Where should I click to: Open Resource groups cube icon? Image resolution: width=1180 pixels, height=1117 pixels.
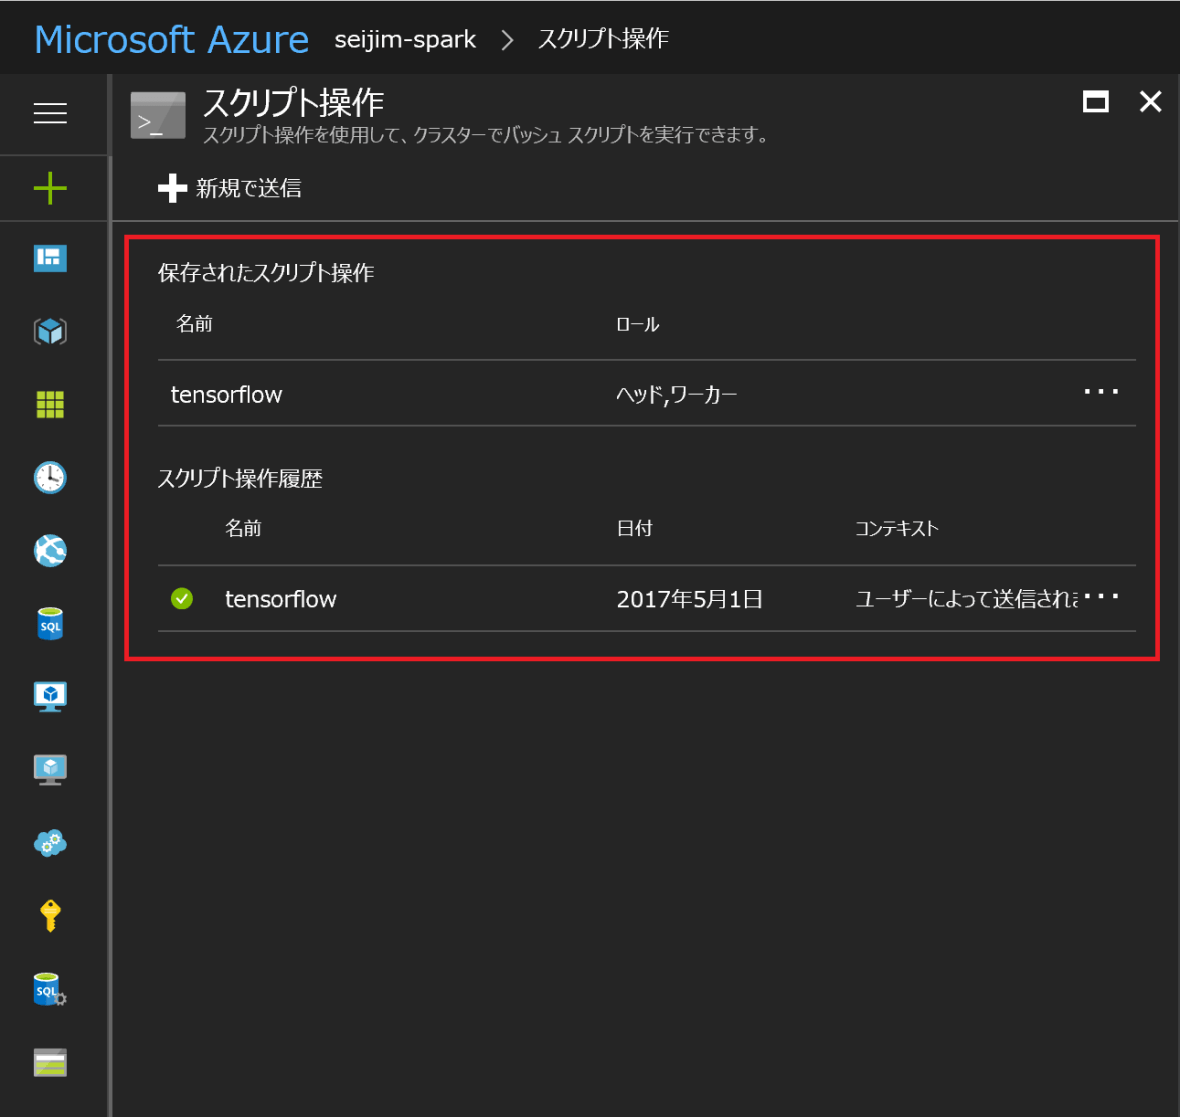click(50, 331)
